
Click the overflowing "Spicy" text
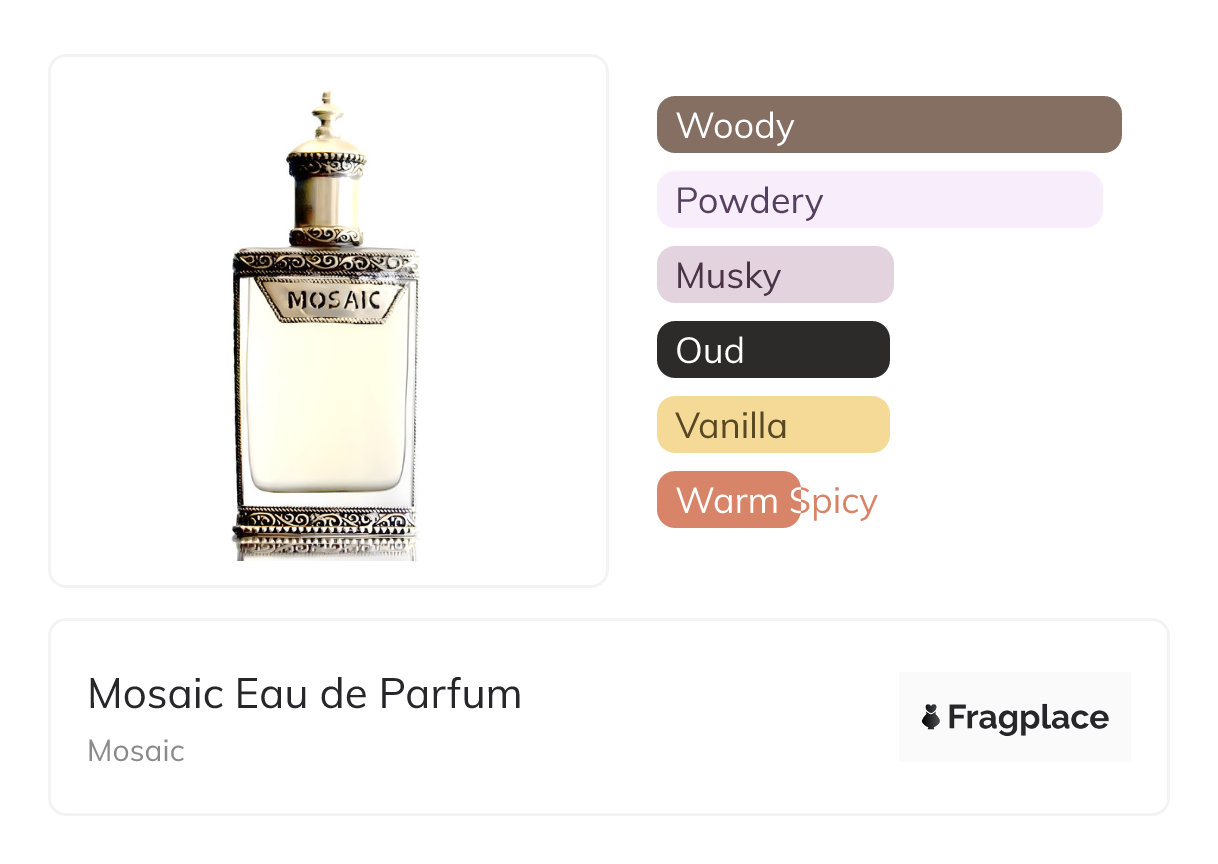coord(840,501)
